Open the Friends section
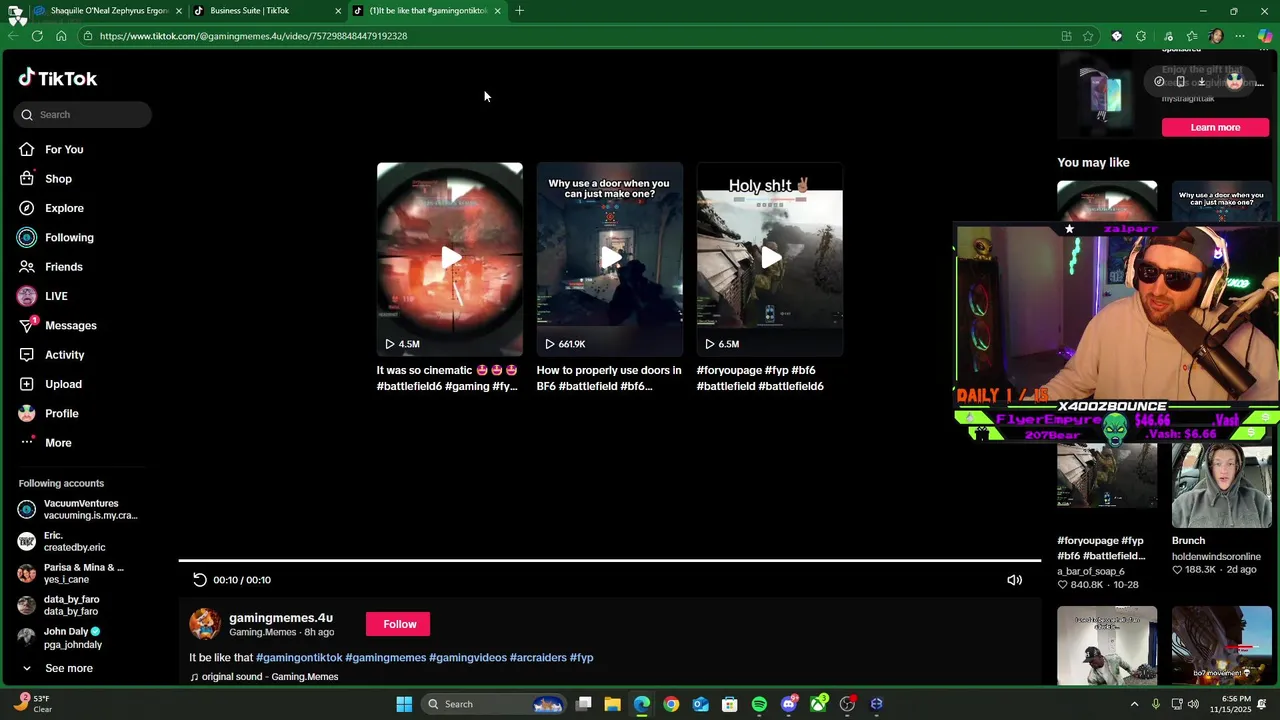The width and height of the screenshot is (1280, 720). coord(63,267)
